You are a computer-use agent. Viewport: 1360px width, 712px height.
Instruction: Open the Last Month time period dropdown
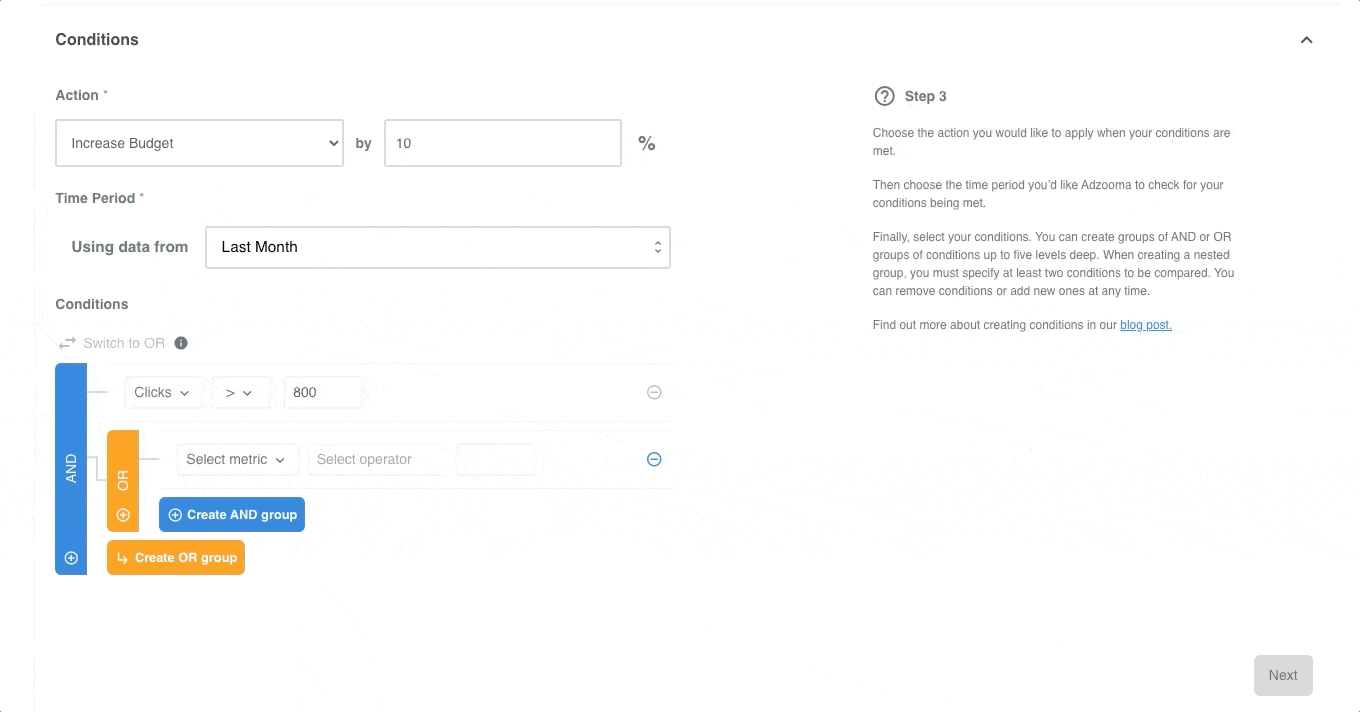tap(438, 247)
